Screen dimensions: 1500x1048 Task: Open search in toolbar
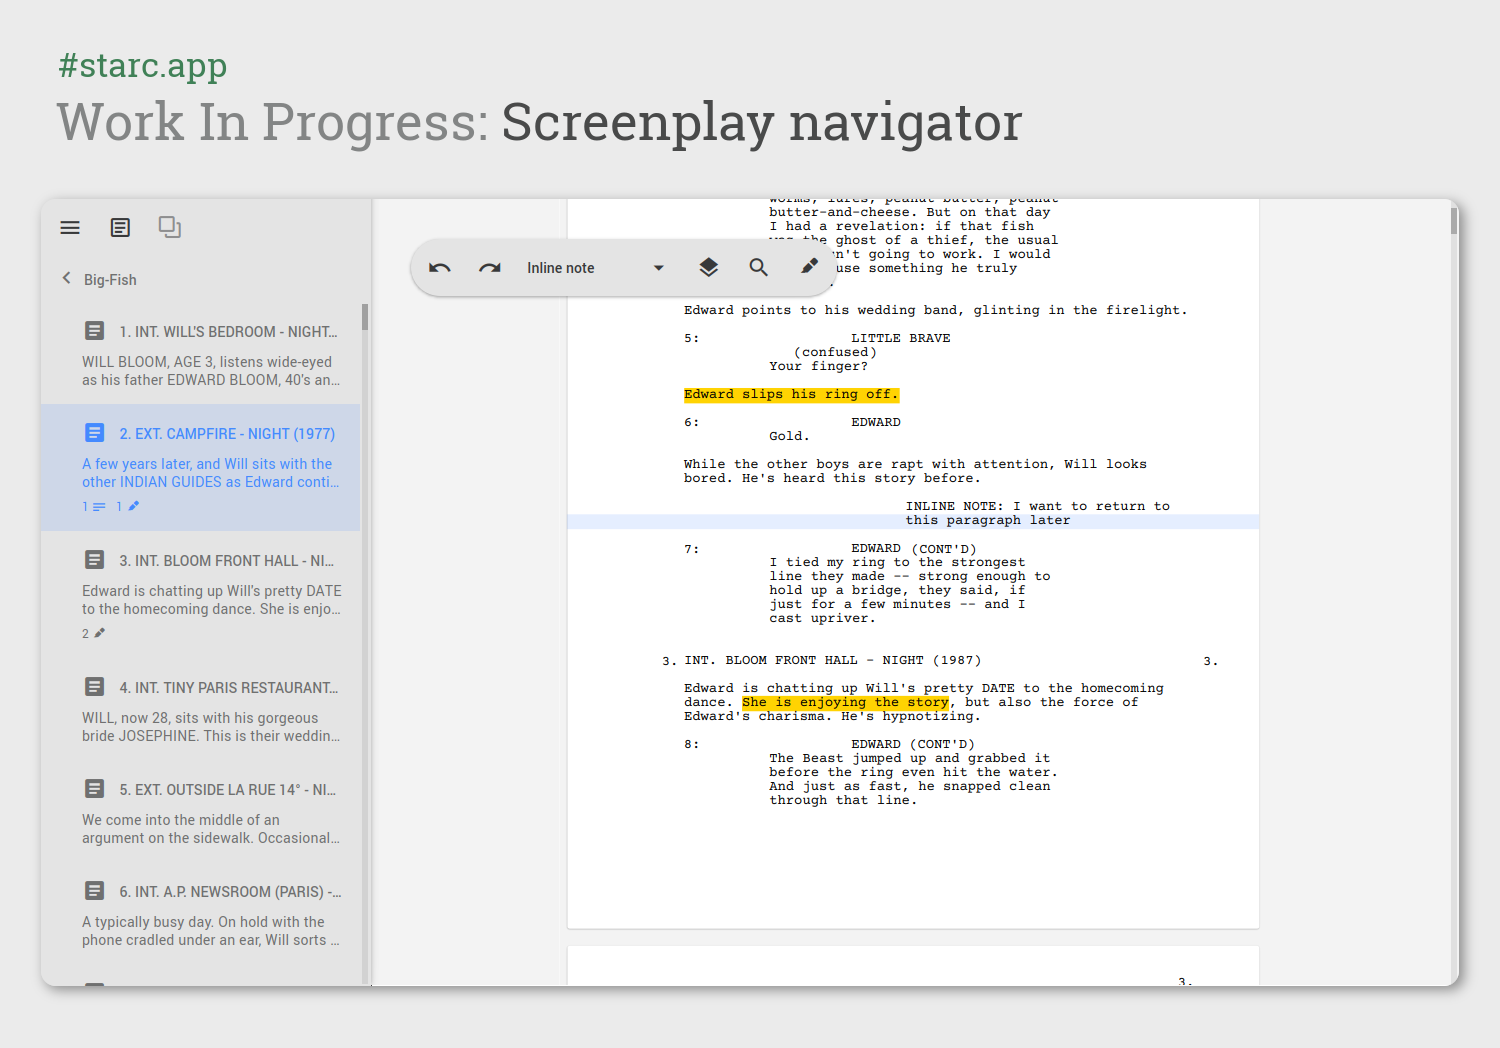point(759,267)
